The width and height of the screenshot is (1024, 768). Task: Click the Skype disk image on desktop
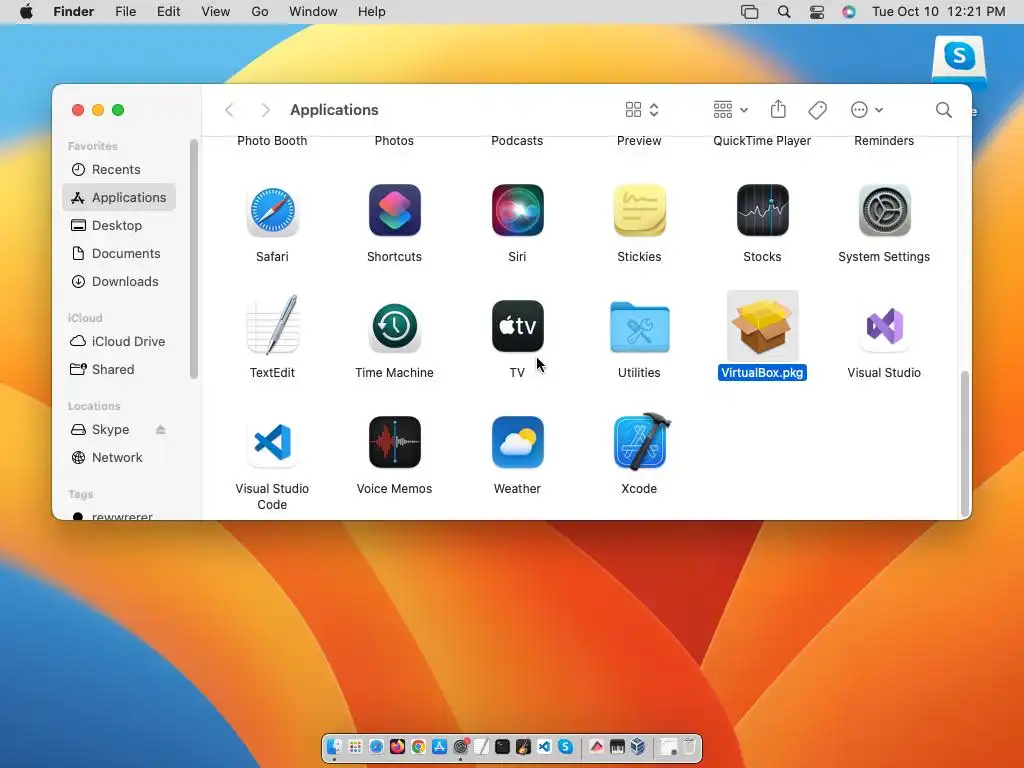pos(959,60)
